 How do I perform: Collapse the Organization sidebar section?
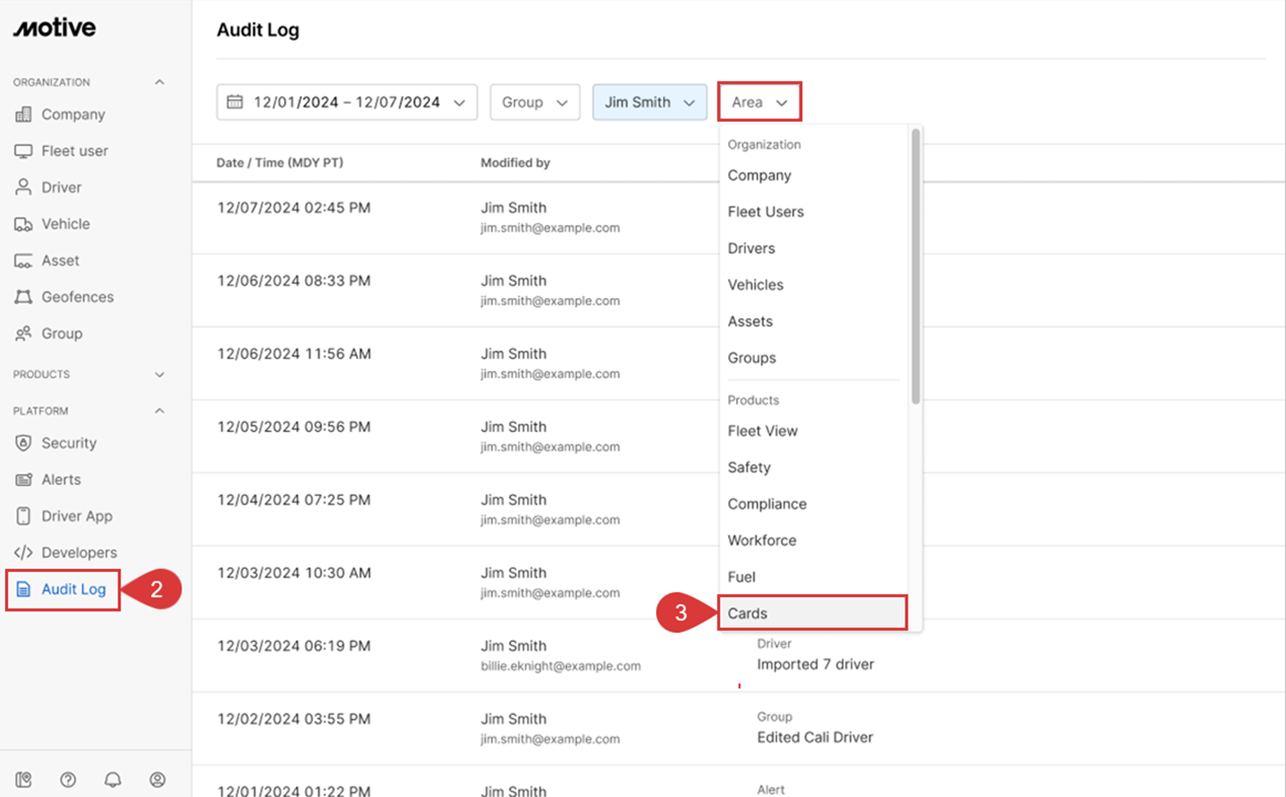coord(159,82)
